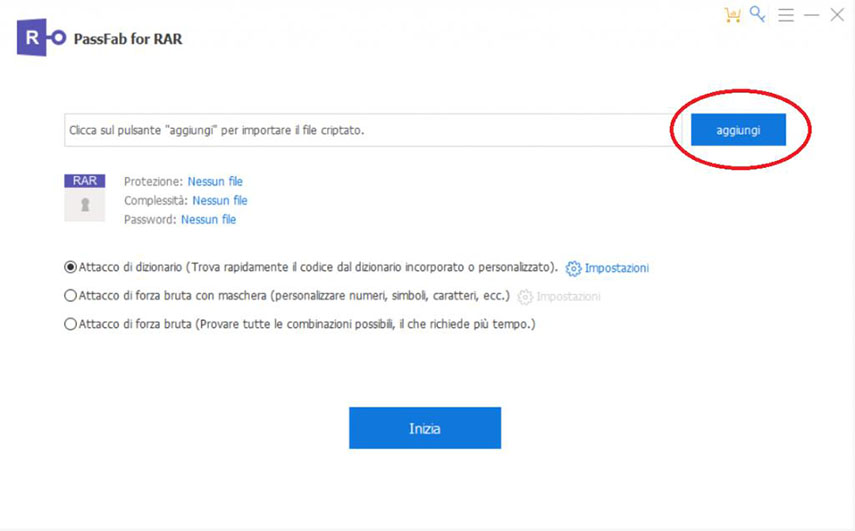
Task: Choose Attacco di forza bruta con maschera
Action: click(70, 296)
